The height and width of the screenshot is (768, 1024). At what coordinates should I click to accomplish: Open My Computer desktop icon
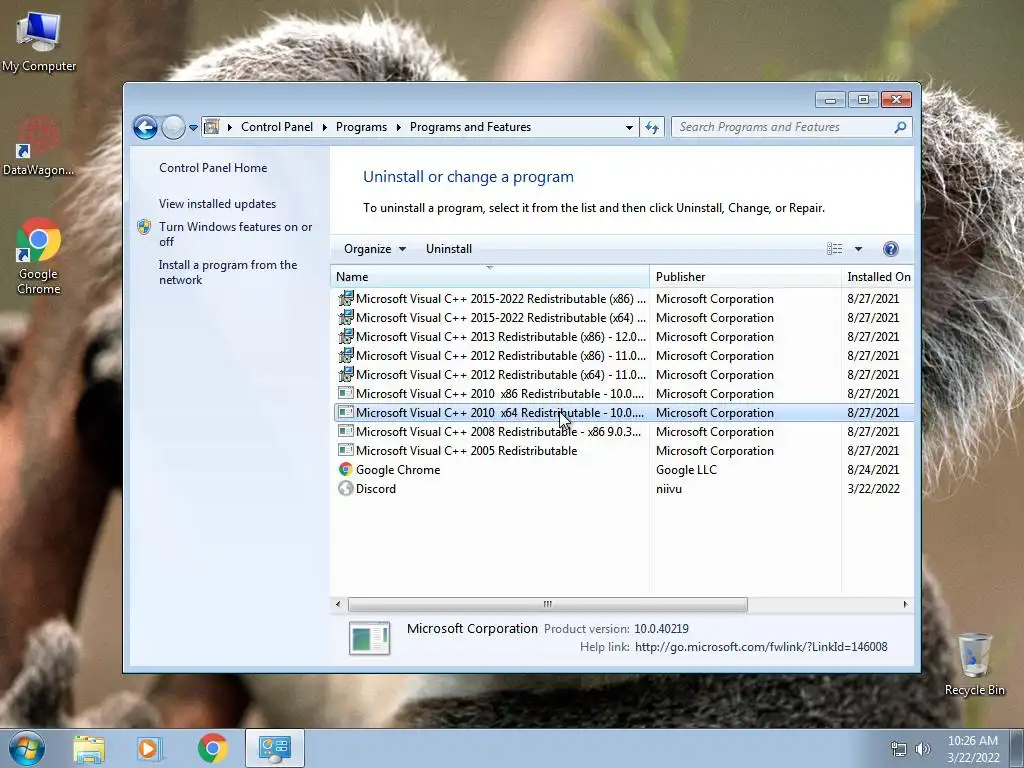coord(39,43)
